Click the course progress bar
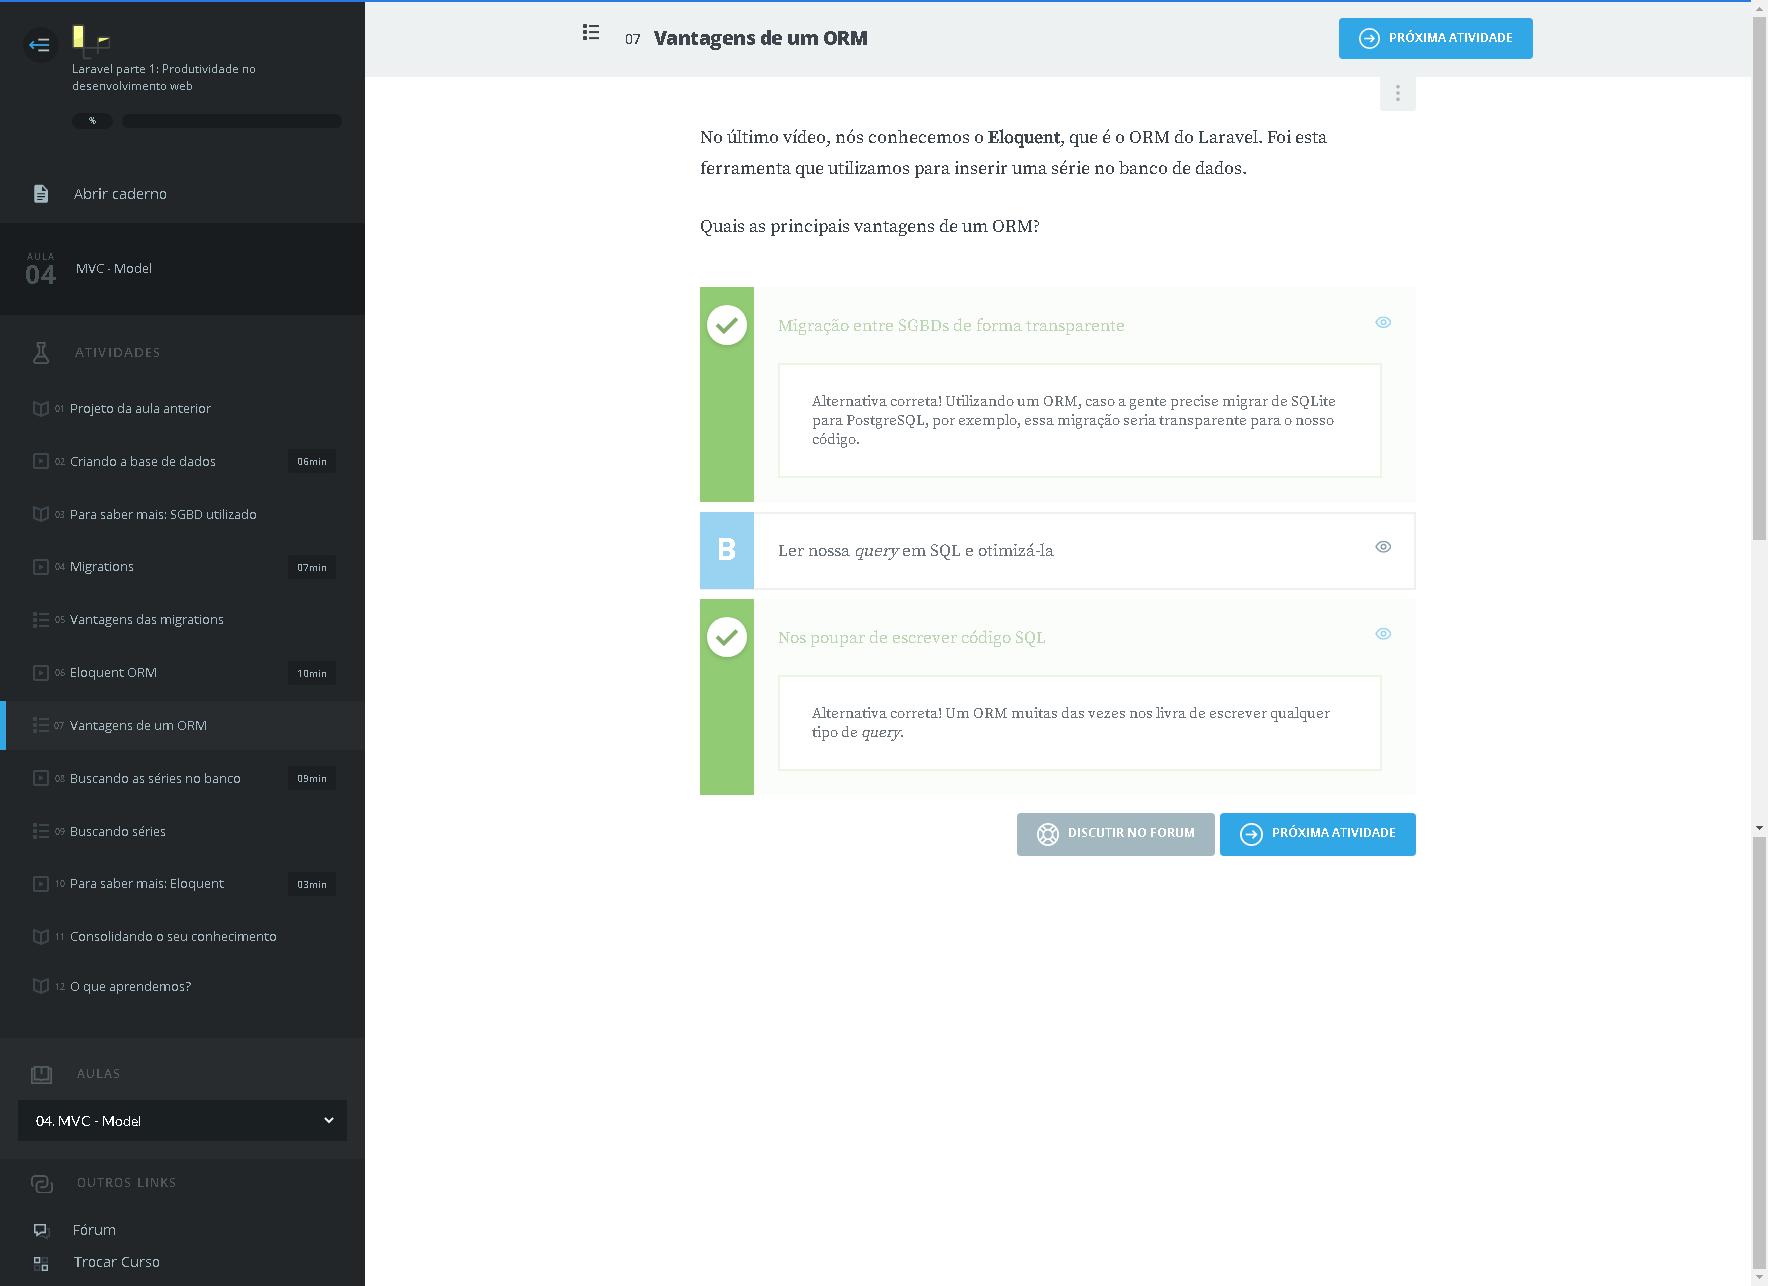Screen dimensions: 1768x1286 [x=232, y=121]
